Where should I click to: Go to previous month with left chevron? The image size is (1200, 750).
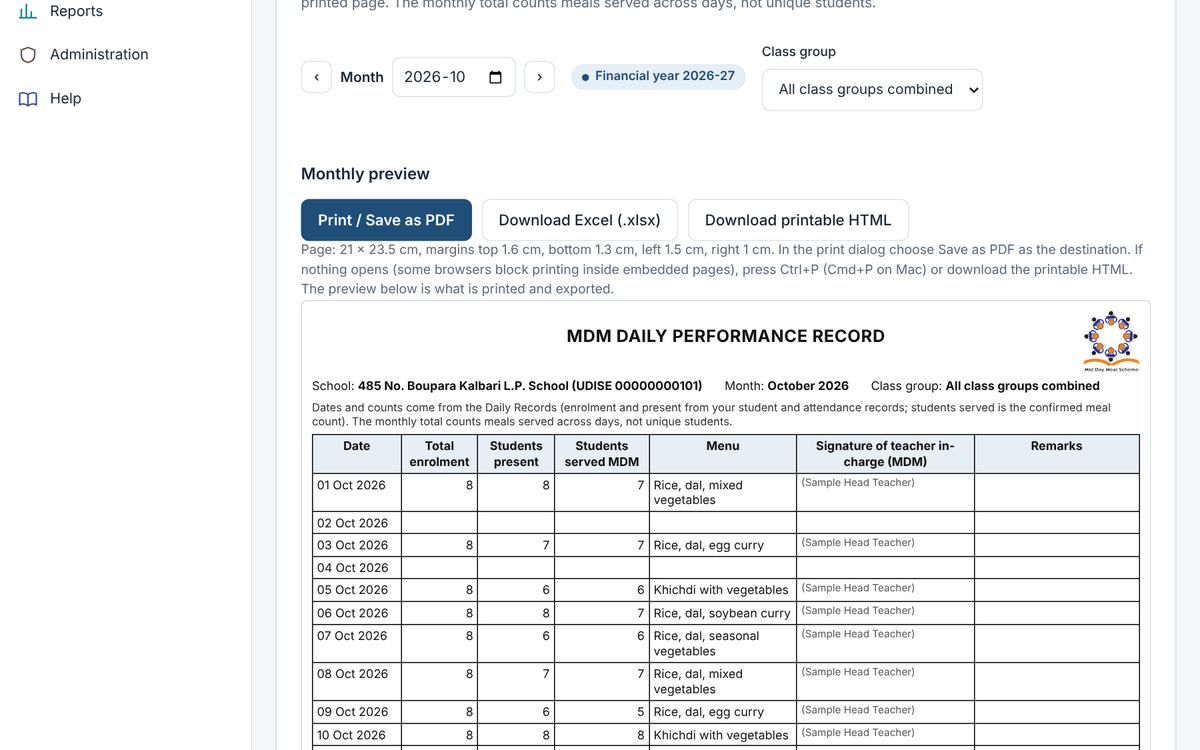click(x=316, y=77)
